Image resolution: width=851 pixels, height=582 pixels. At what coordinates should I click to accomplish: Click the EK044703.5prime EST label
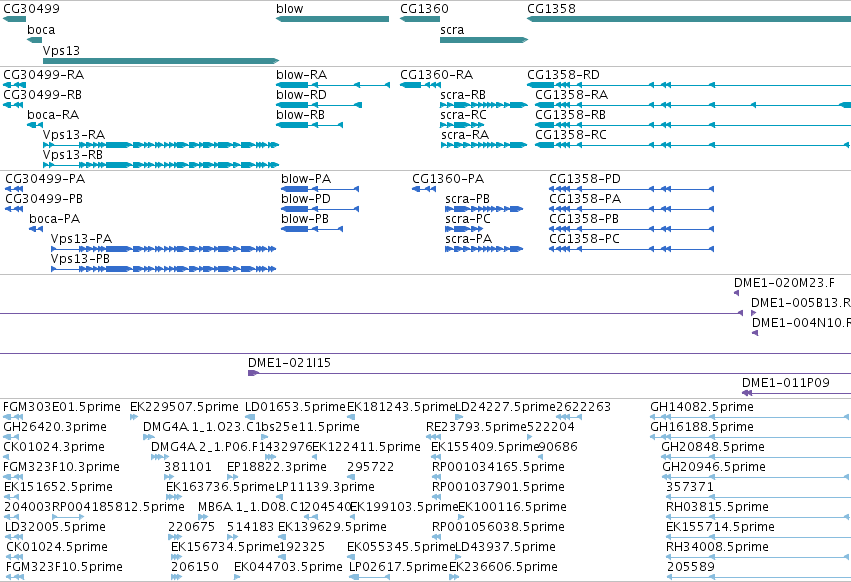pos(288,567)
